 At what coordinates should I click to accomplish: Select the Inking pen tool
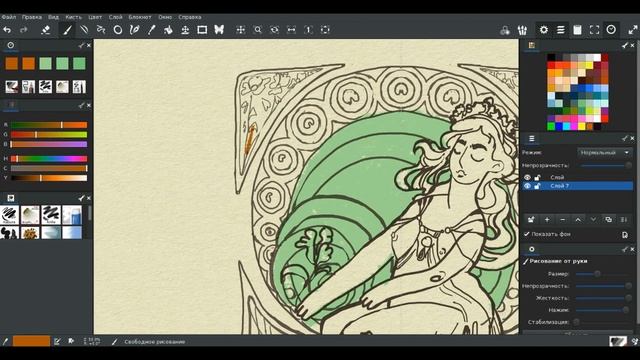134,30
